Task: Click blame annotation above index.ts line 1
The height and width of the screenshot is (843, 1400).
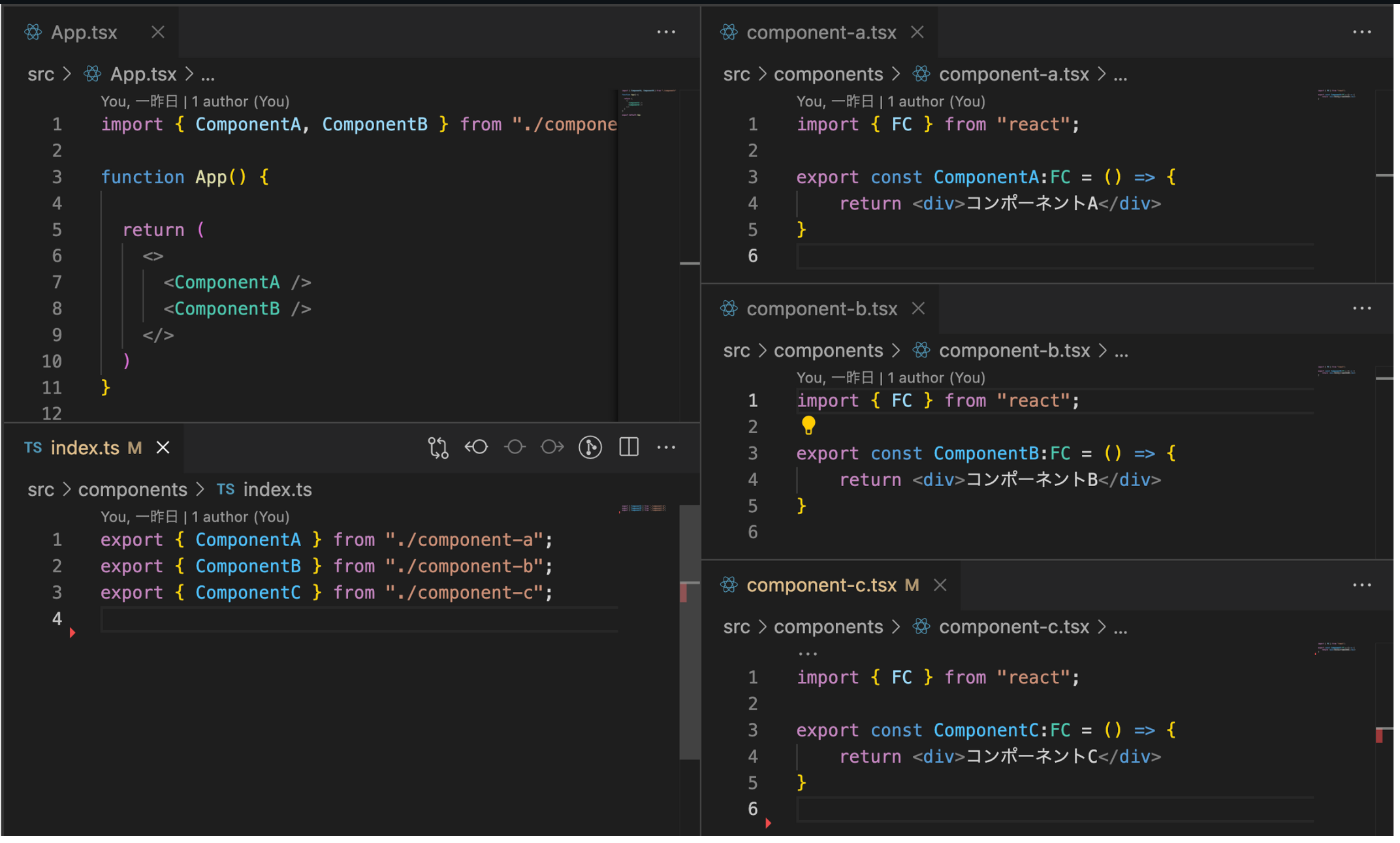Action: (195, 517)
